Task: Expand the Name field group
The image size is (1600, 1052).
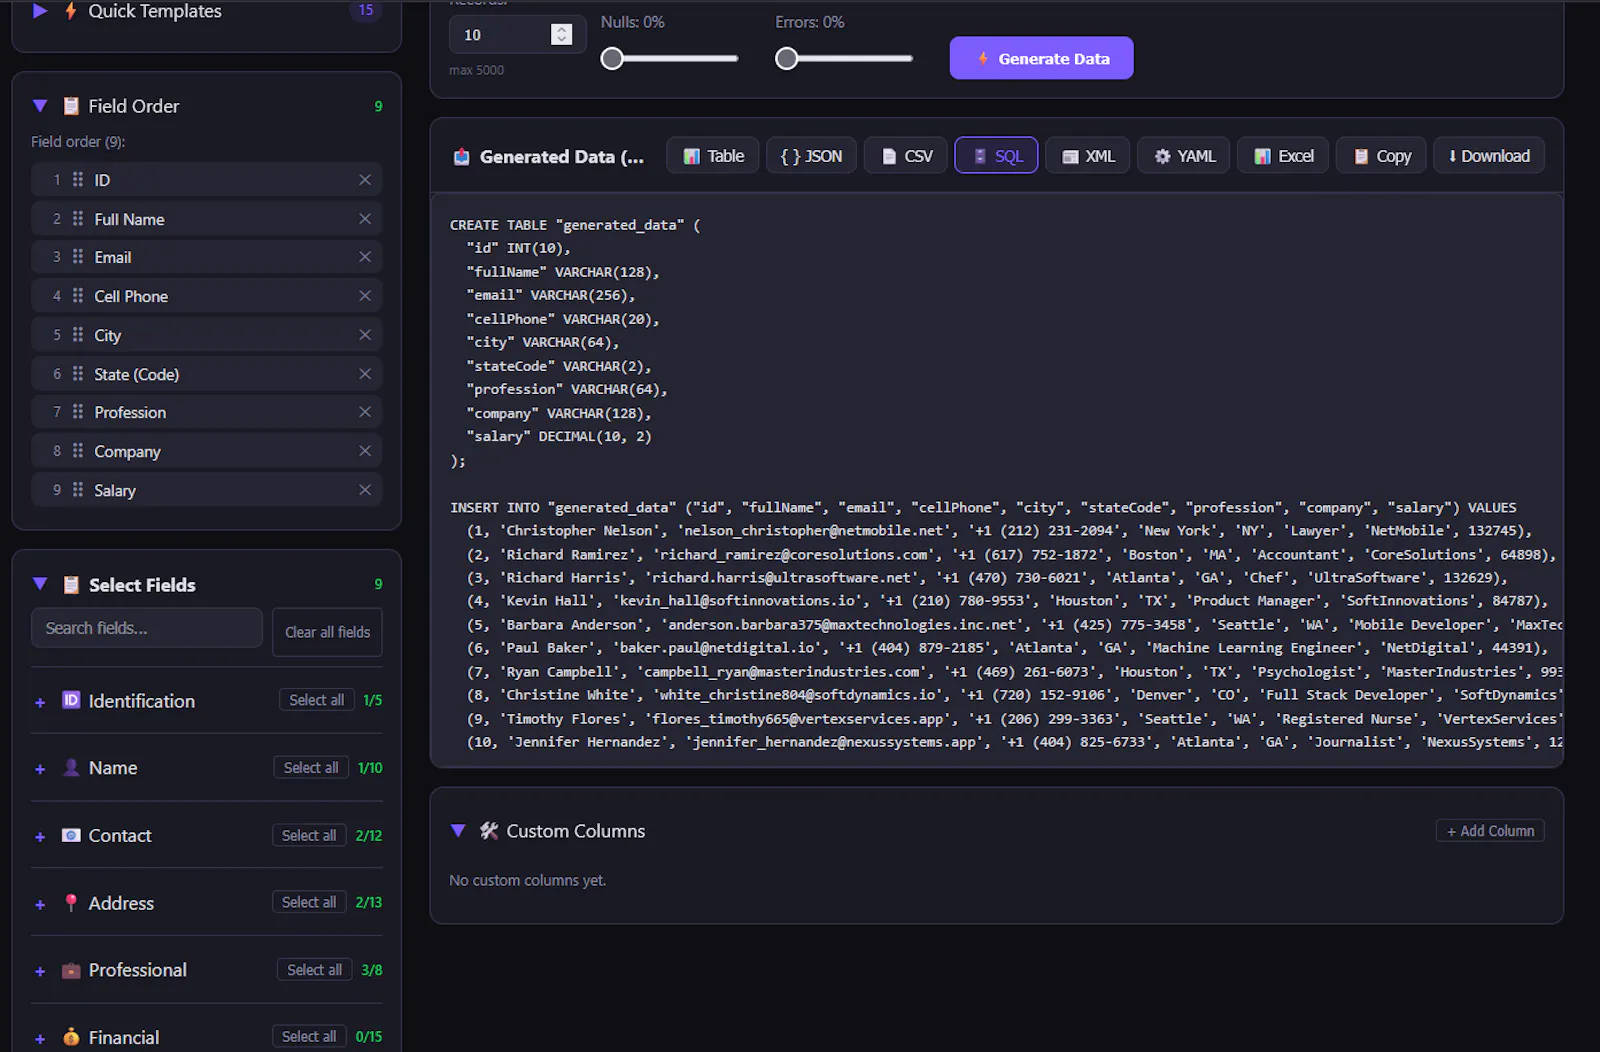Action: point(40,770)
